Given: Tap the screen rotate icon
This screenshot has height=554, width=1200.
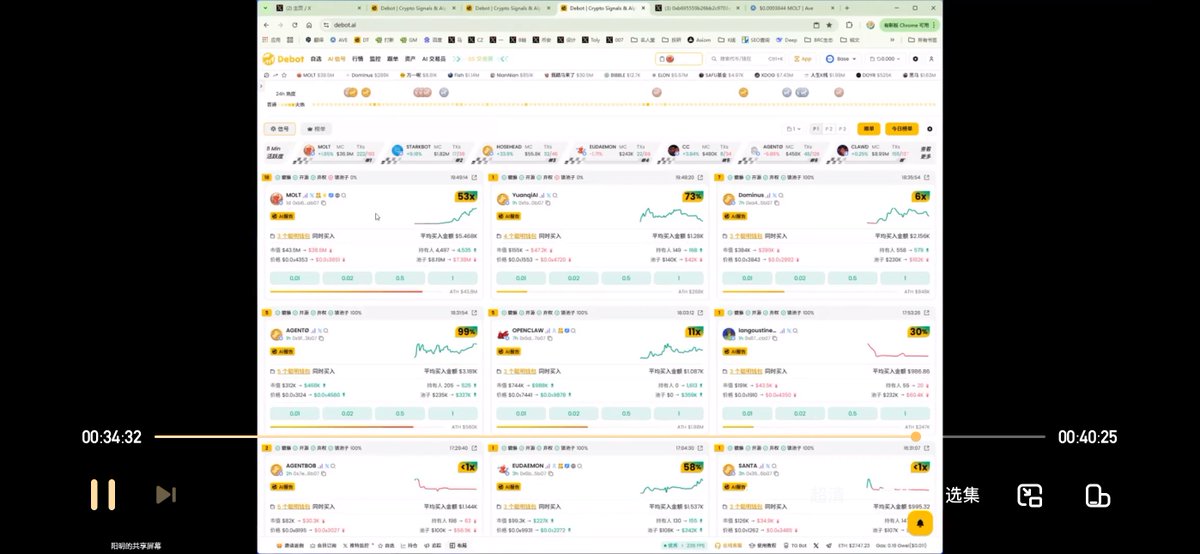Looking at the screenshot, I should pos(1098,495).
